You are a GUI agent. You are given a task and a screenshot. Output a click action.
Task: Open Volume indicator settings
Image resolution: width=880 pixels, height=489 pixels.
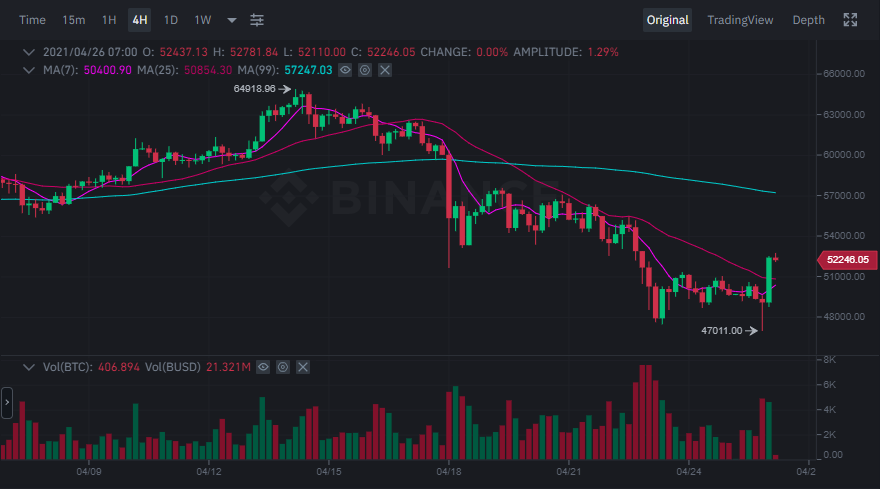point(283,367)
